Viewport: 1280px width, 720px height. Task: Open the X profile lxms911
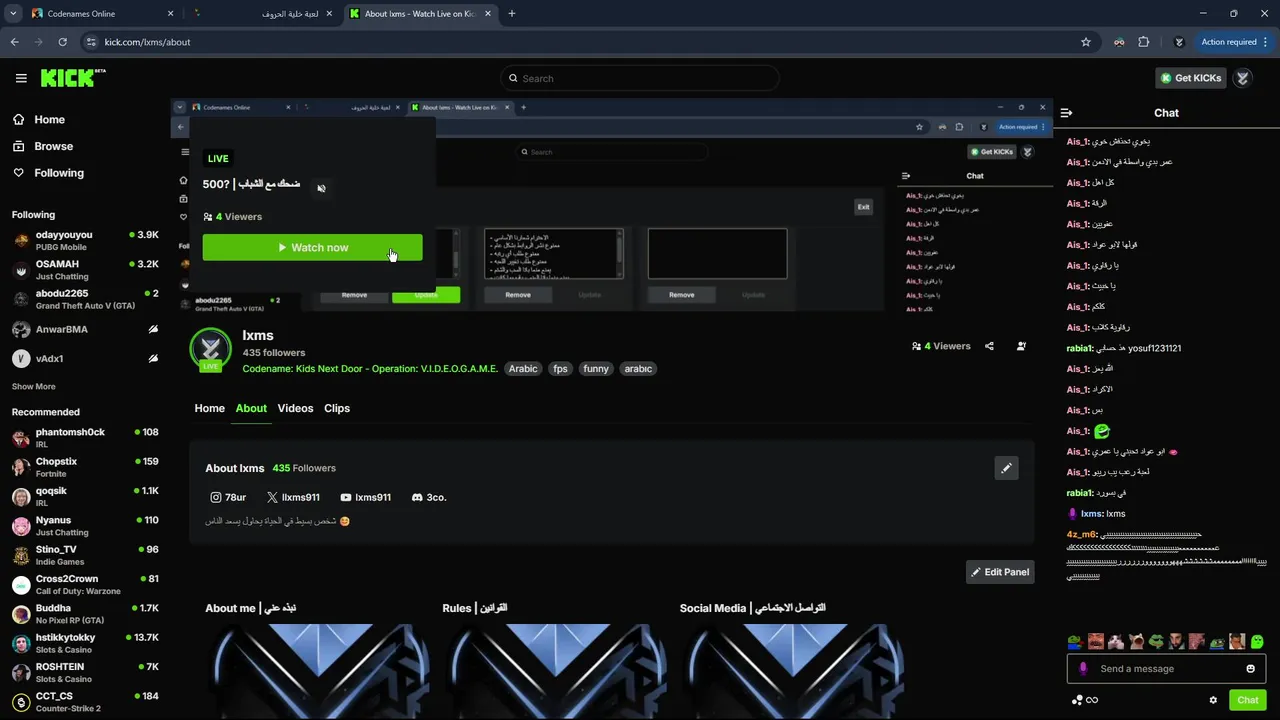[x=293, y=497]
